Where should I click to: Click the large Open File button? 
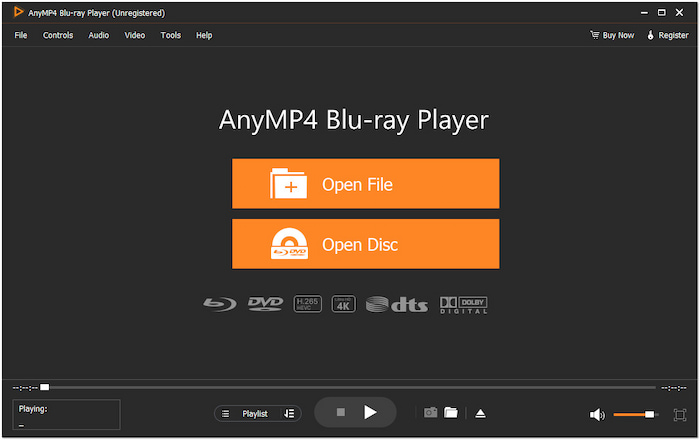(x=366, y=183)
